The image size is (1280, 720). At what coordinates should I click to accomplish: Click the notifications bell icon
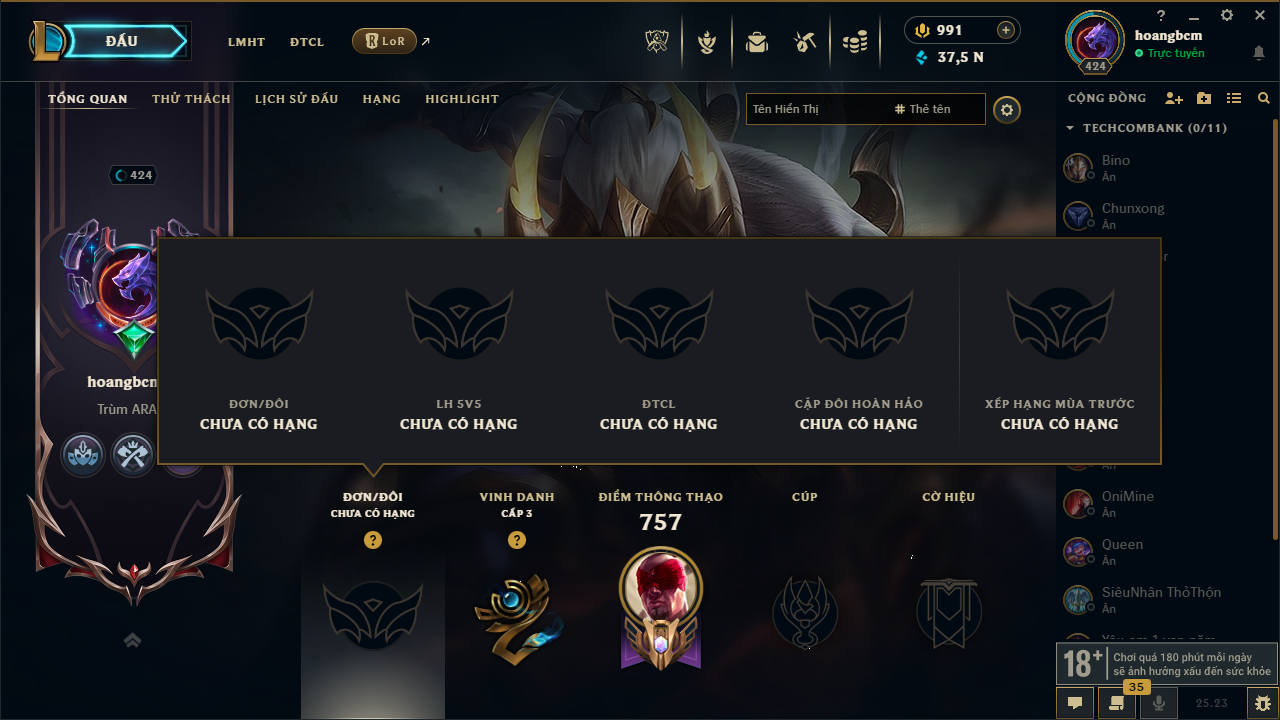[1258, 53]
